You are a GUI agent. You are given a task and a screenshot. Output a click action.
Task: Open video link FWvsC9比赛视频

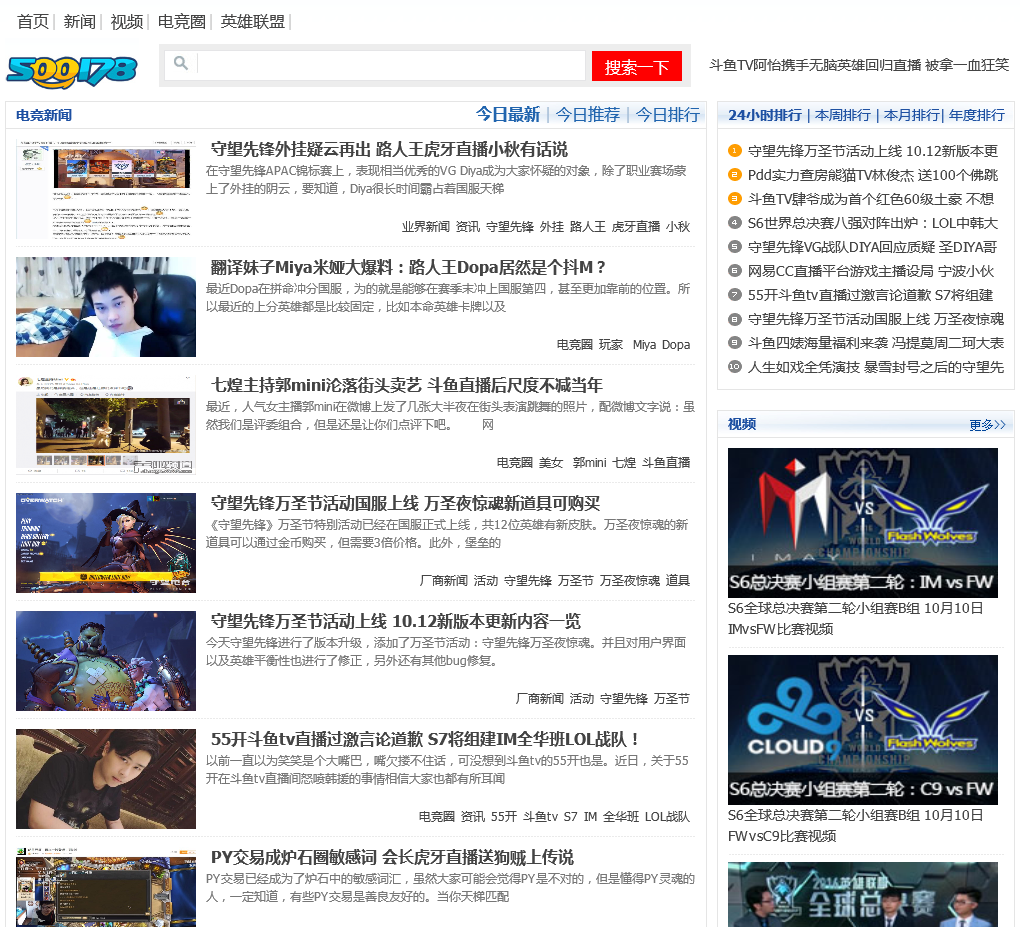(x=855, y=826)
